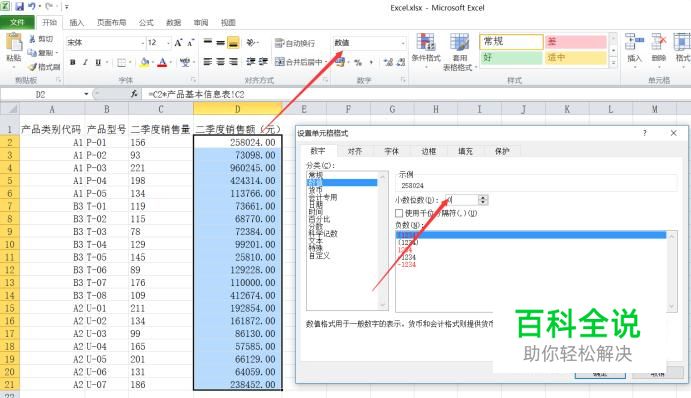The image size is (691, 398).
Task: Expand the Name Box dropdown arrow
Action: pyautogui.click(x=86, y=94)
